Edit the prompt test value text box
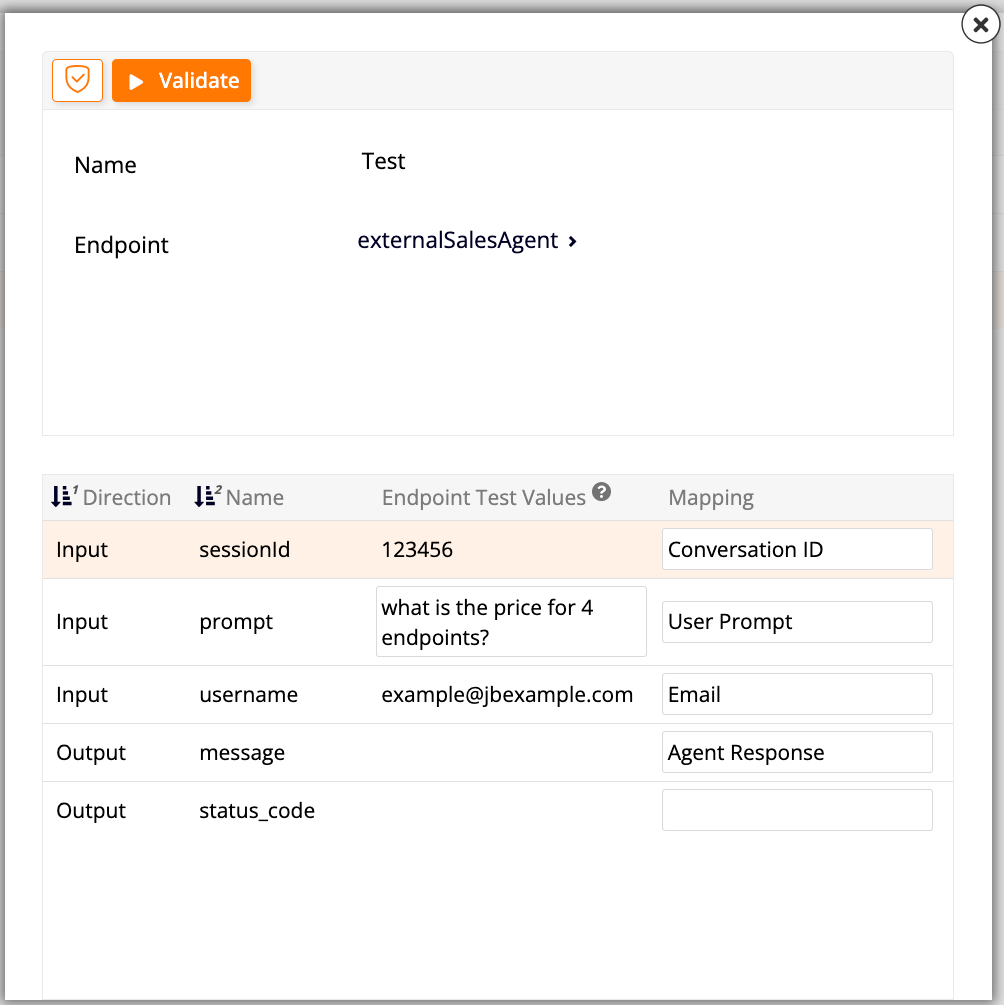Image resolution: width=1004 pixels, height=1005 pixels. pyautogui.click(x=511, y=622)
